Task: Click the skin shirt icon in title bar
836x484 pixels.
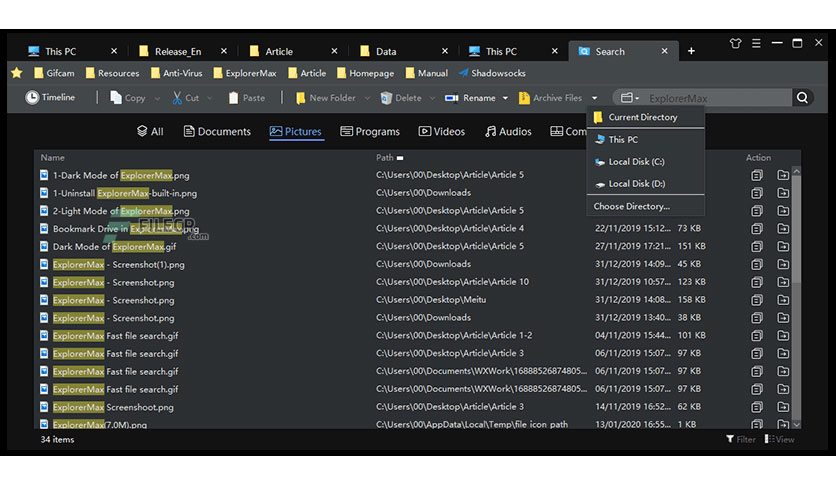Action: point(735,44)
